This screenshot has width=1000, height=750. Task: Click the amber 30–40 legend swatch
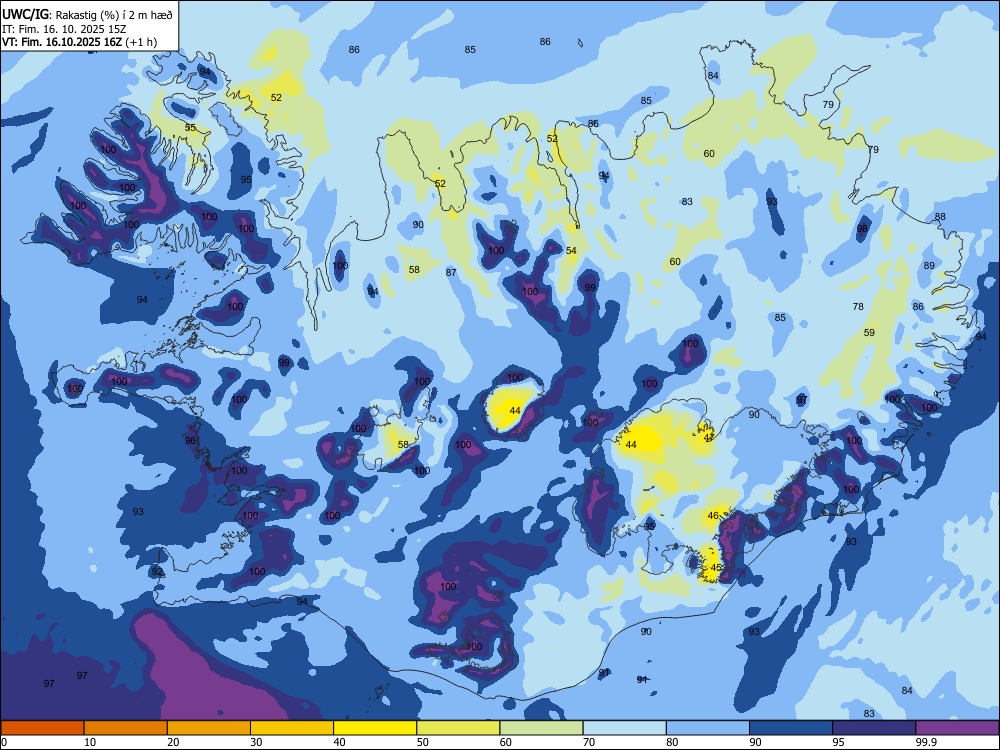[x=292, y=728]
